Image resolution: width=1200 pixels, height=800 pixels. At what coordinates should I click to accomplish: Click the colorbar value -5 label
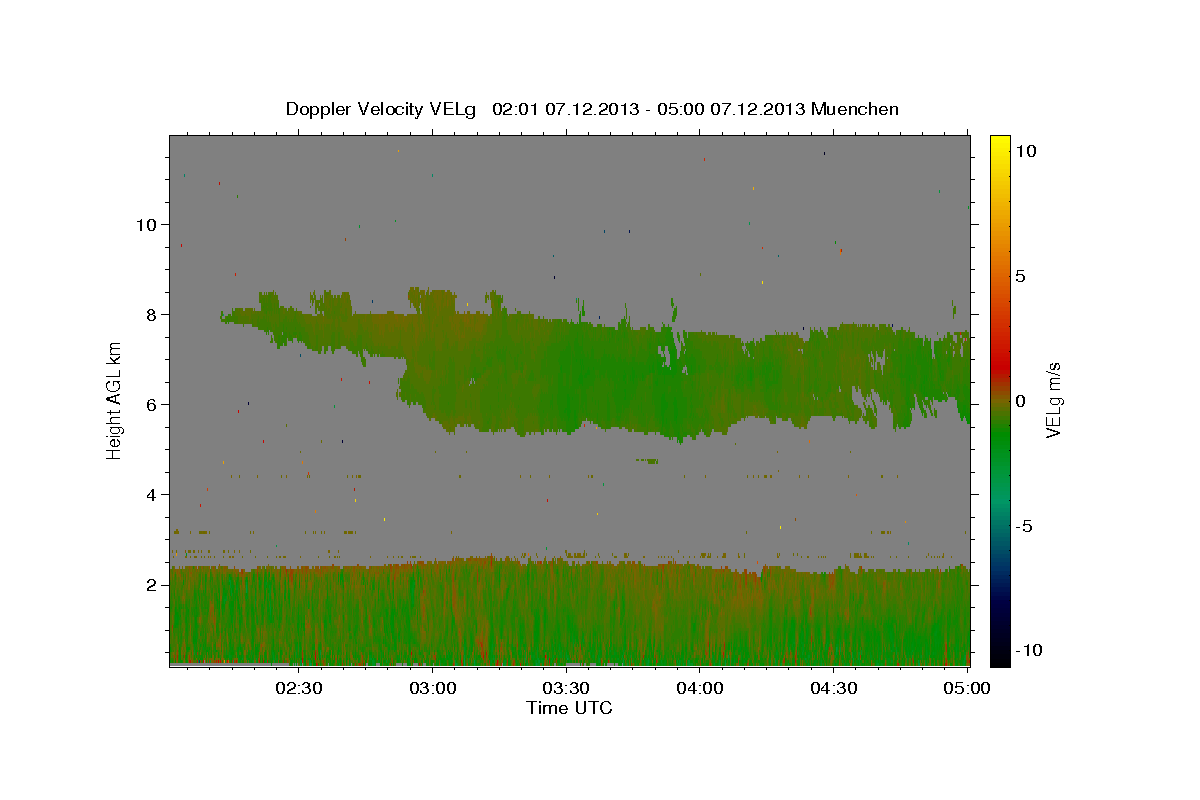coord(1025,526)
